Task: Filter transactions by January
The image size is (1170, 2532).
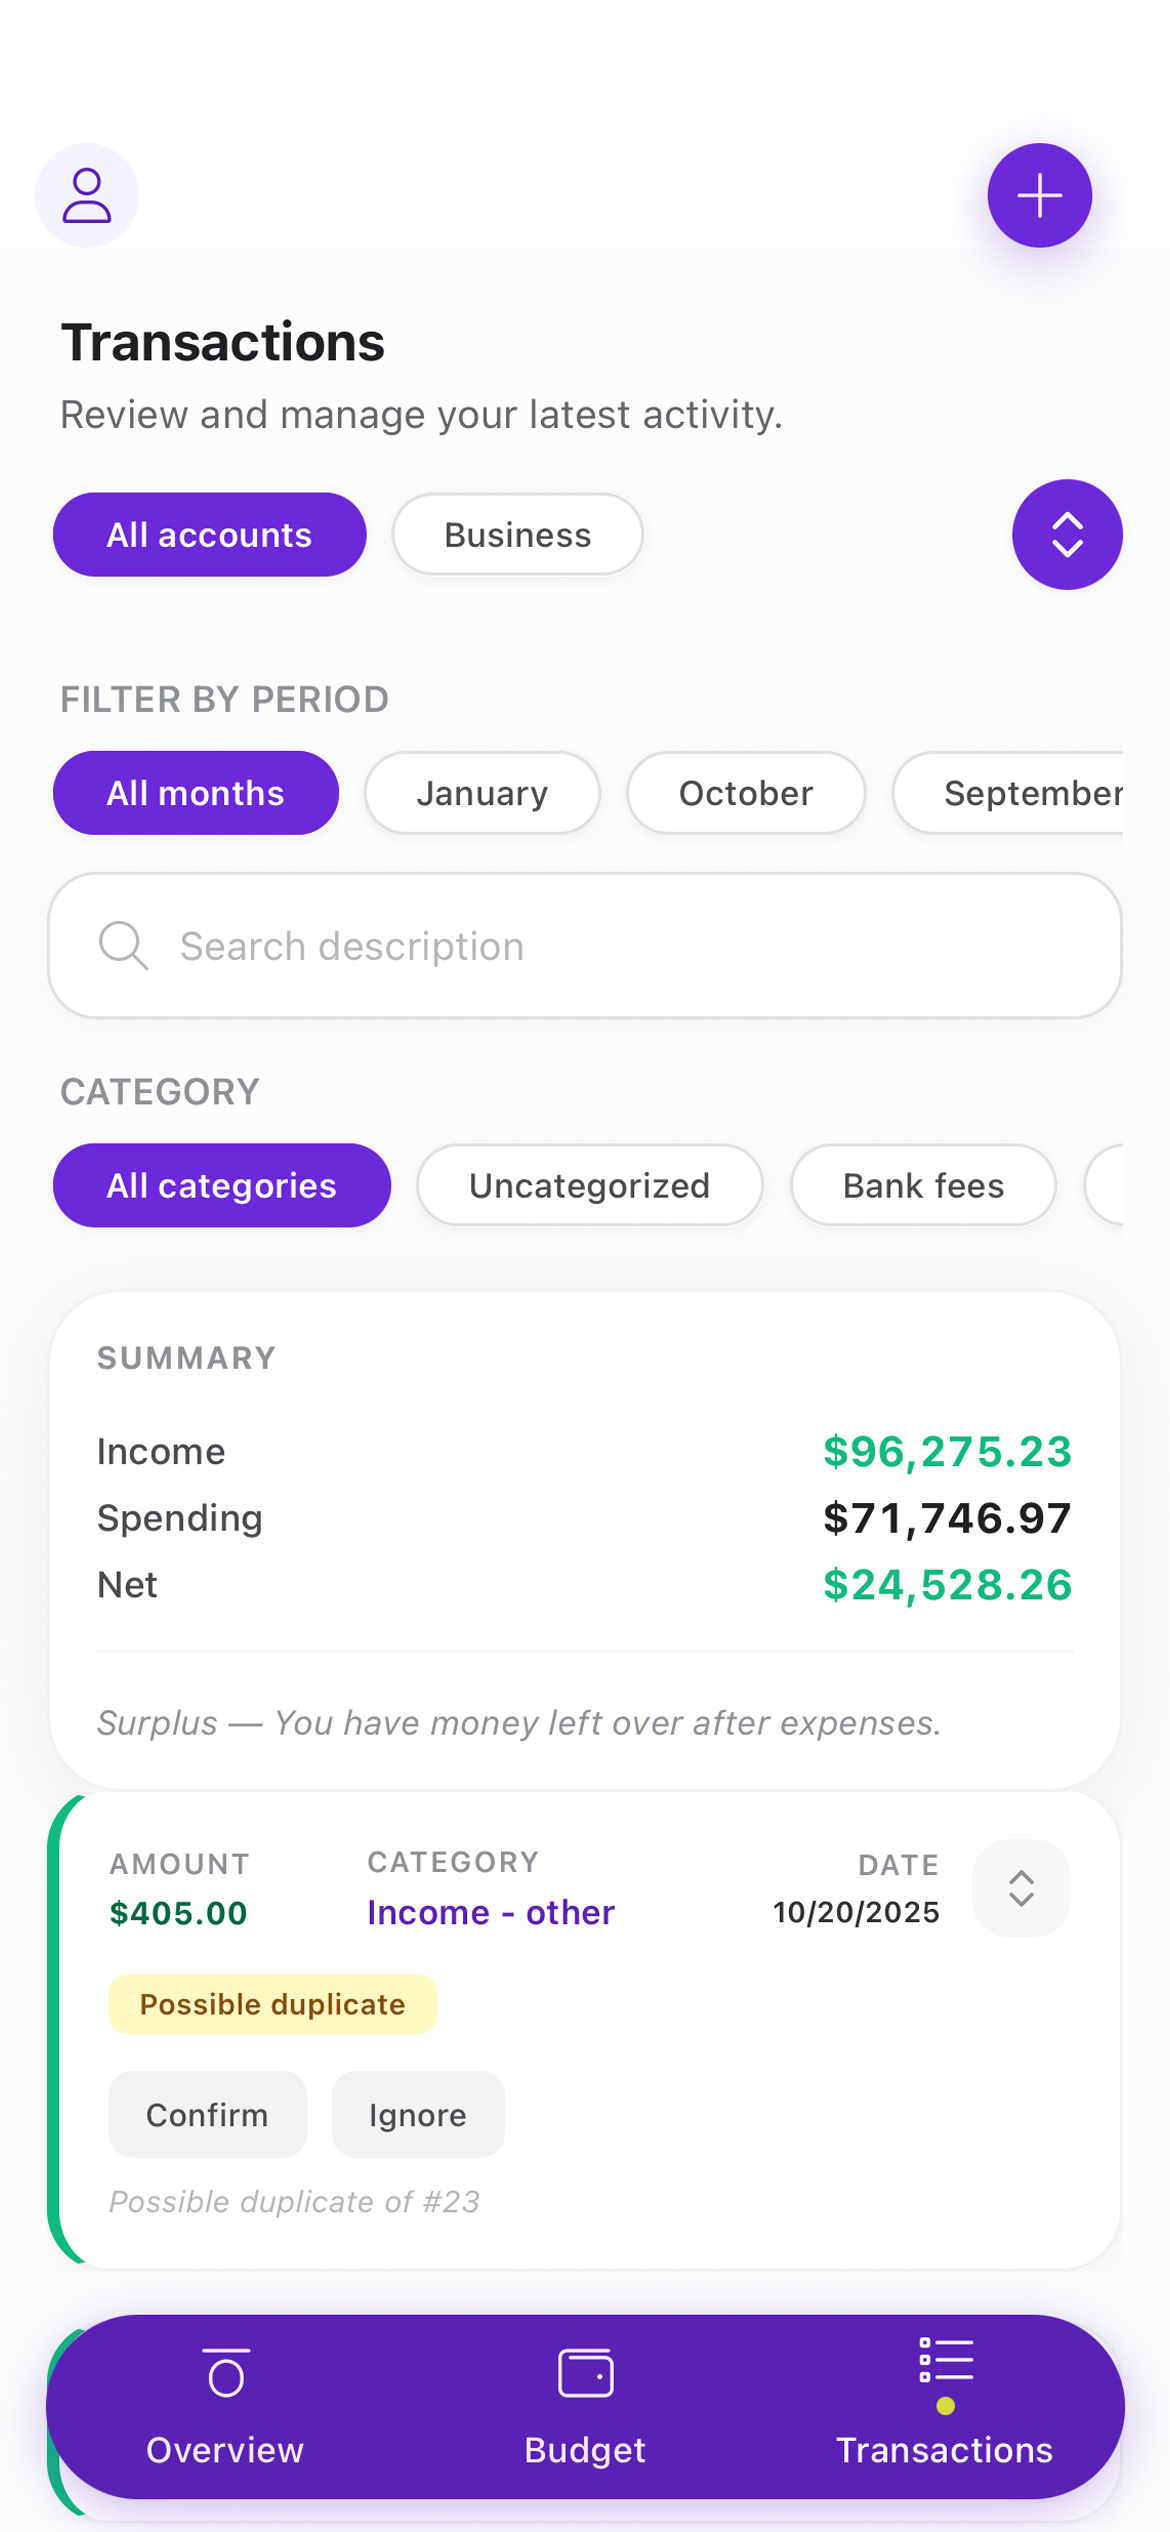Action: coord(482,793)
